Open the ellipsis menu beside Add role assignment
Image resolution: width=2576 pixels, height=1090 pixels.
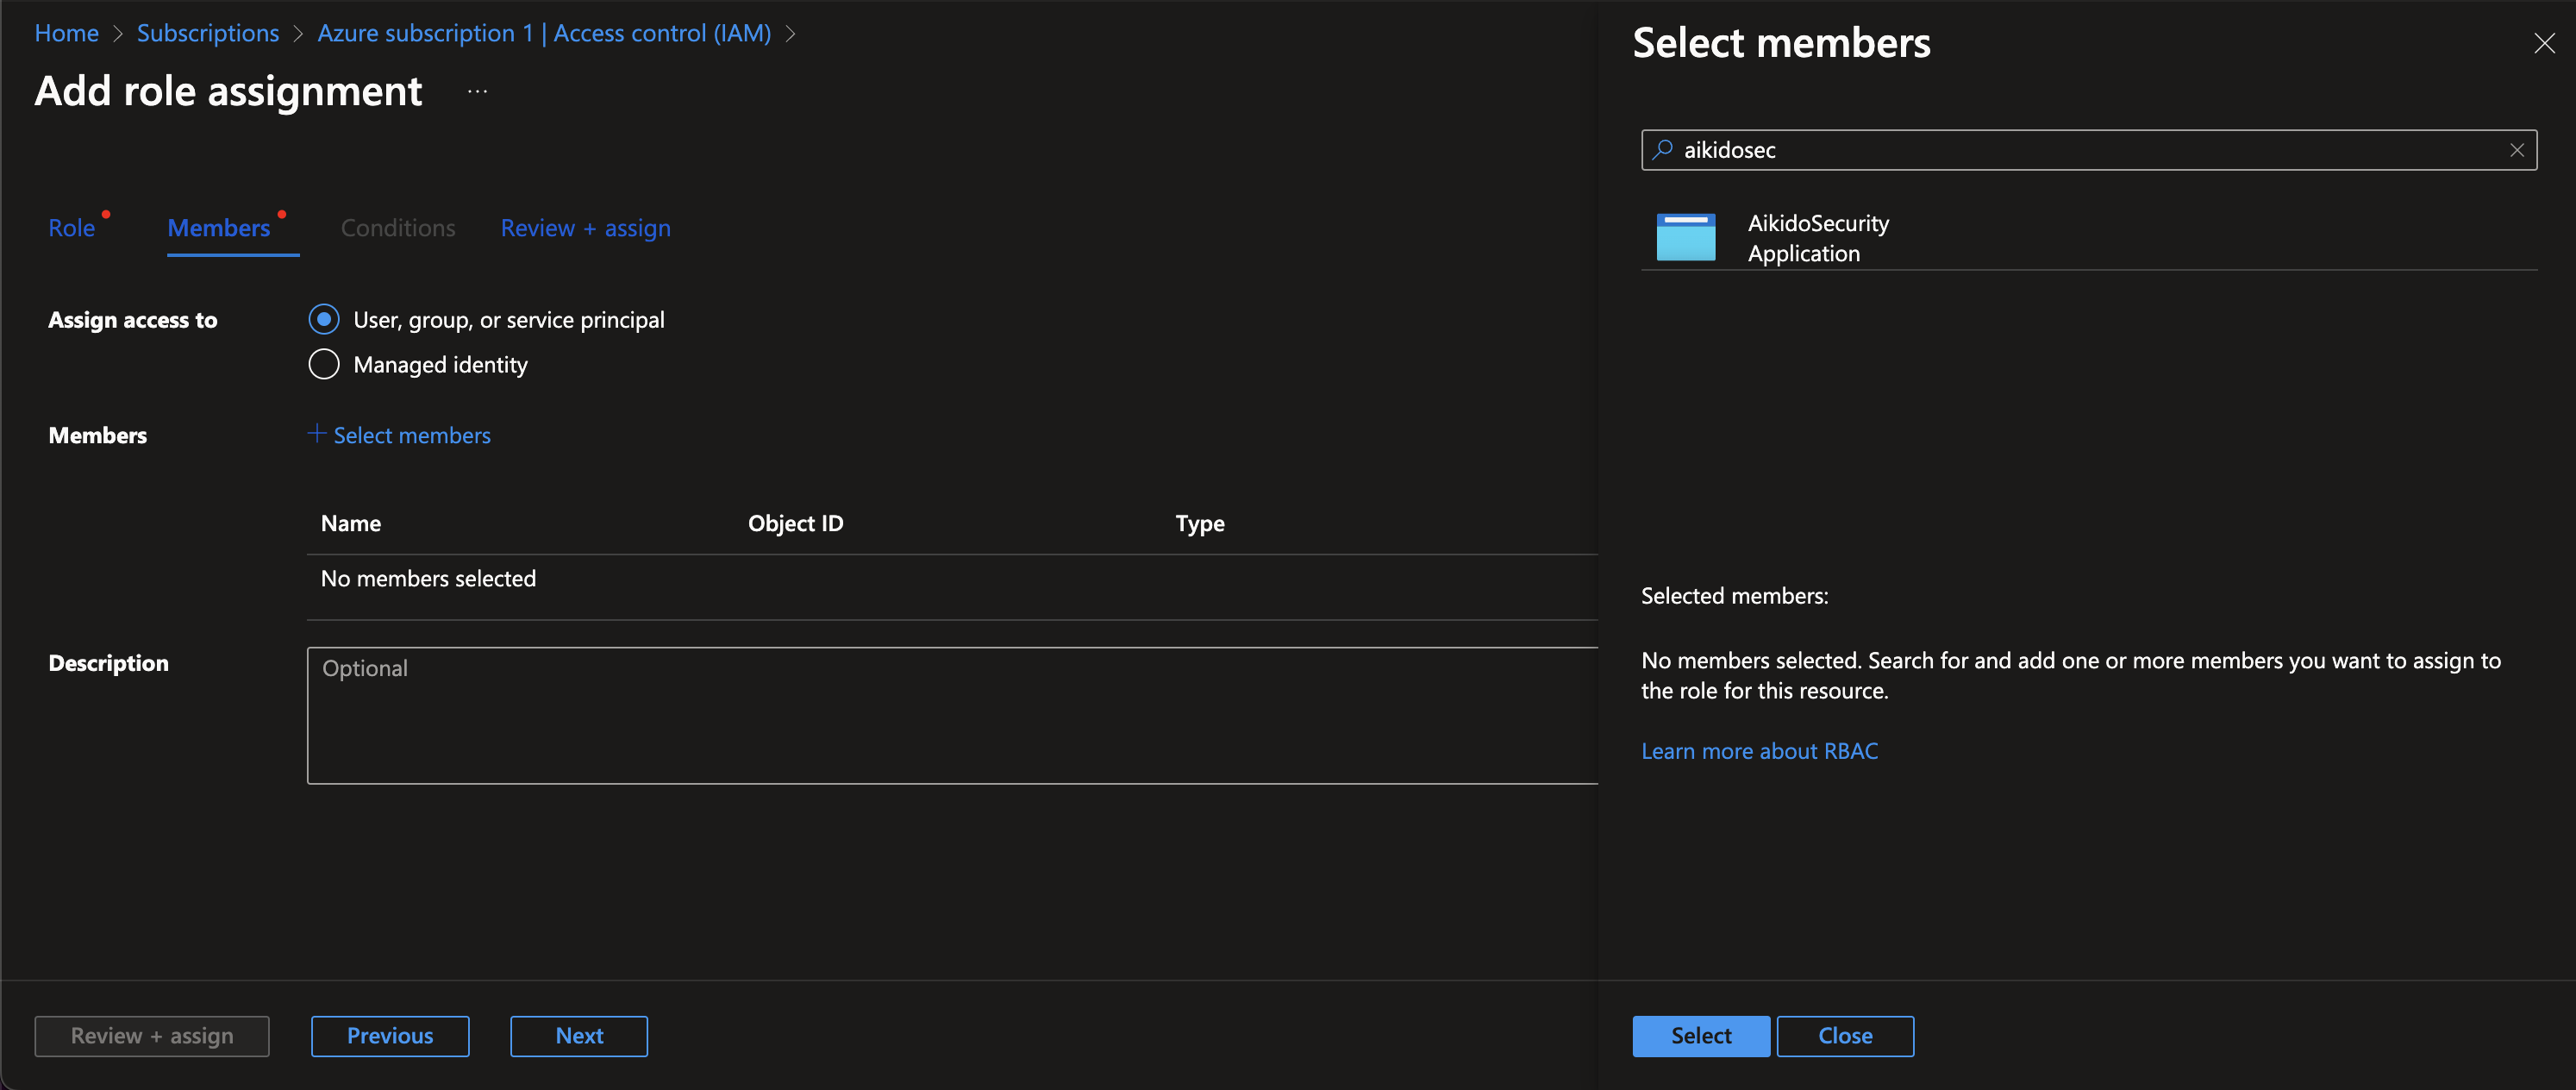click(x=478, y=91)
